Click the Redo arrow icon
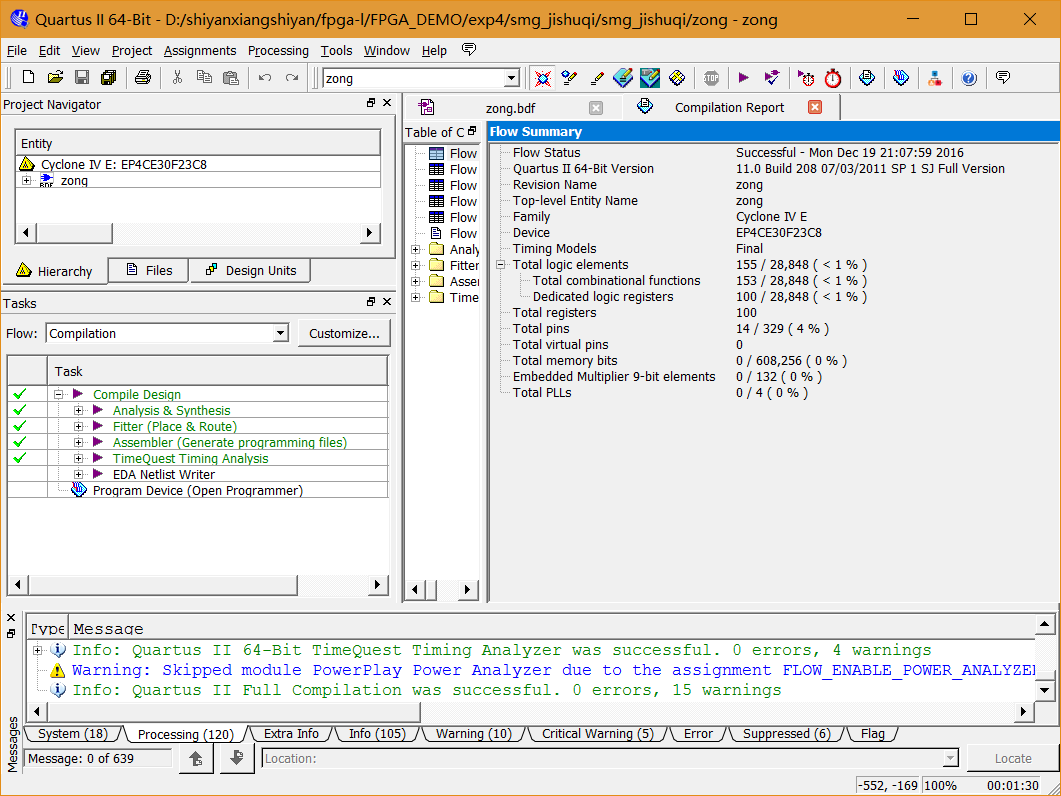Screen dimensions: 1061x796 (292, 77)
